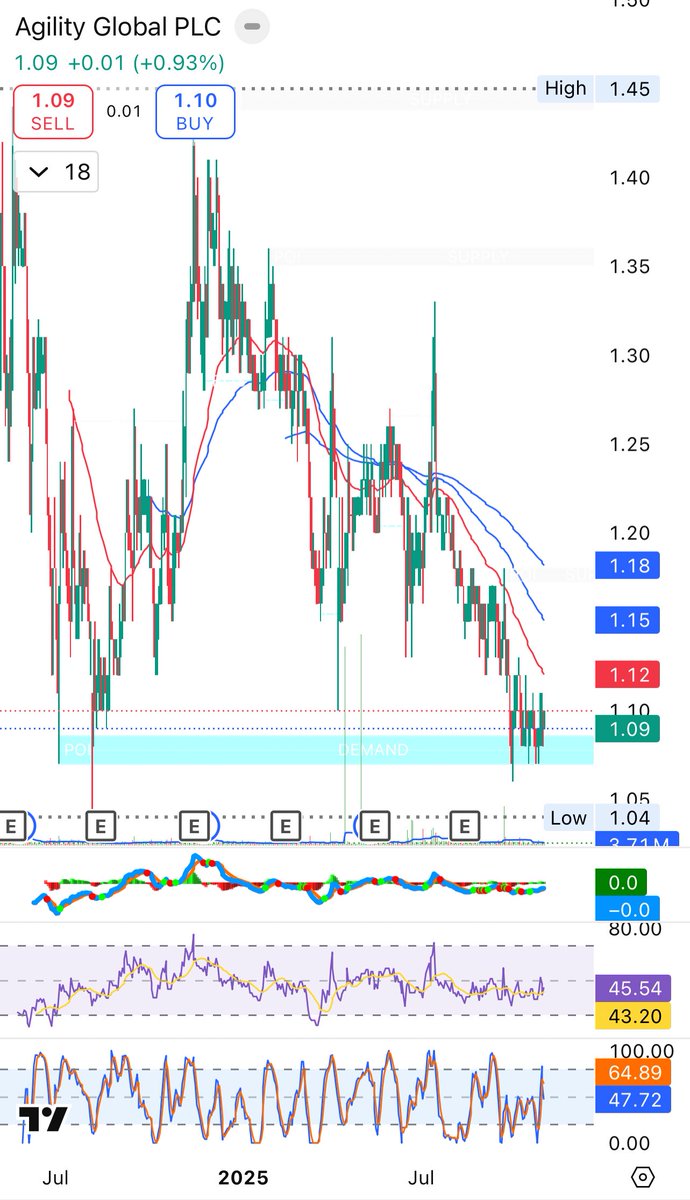690x1200 pixels.
Task: Tap the TradingView logo
Action: pyautogui.click(x=43, y=1119)
